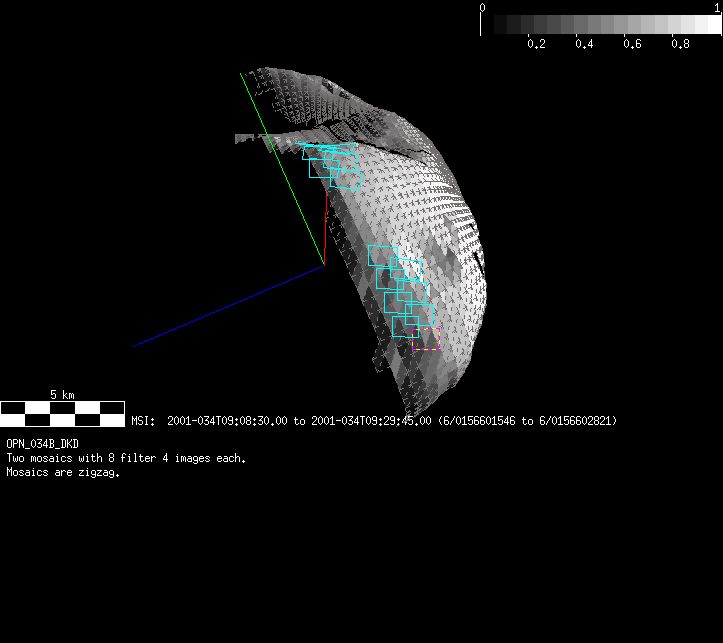Click the "Two mosaics with 8 filter" description line

(126, 458)
